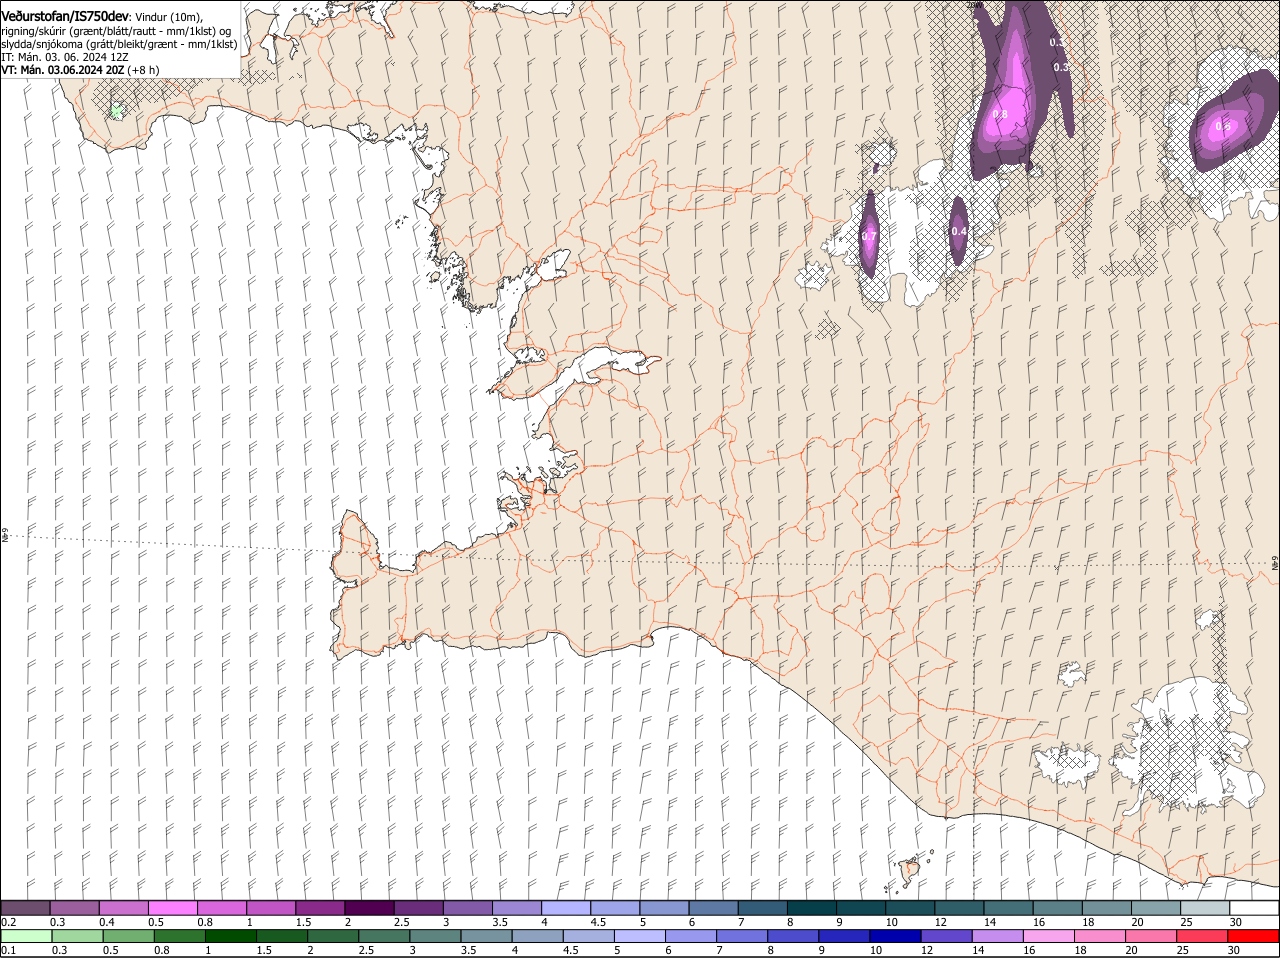Pick the pink lower swatch starting at 18
The image size is (1280, 958).
tap(1101, 936)
